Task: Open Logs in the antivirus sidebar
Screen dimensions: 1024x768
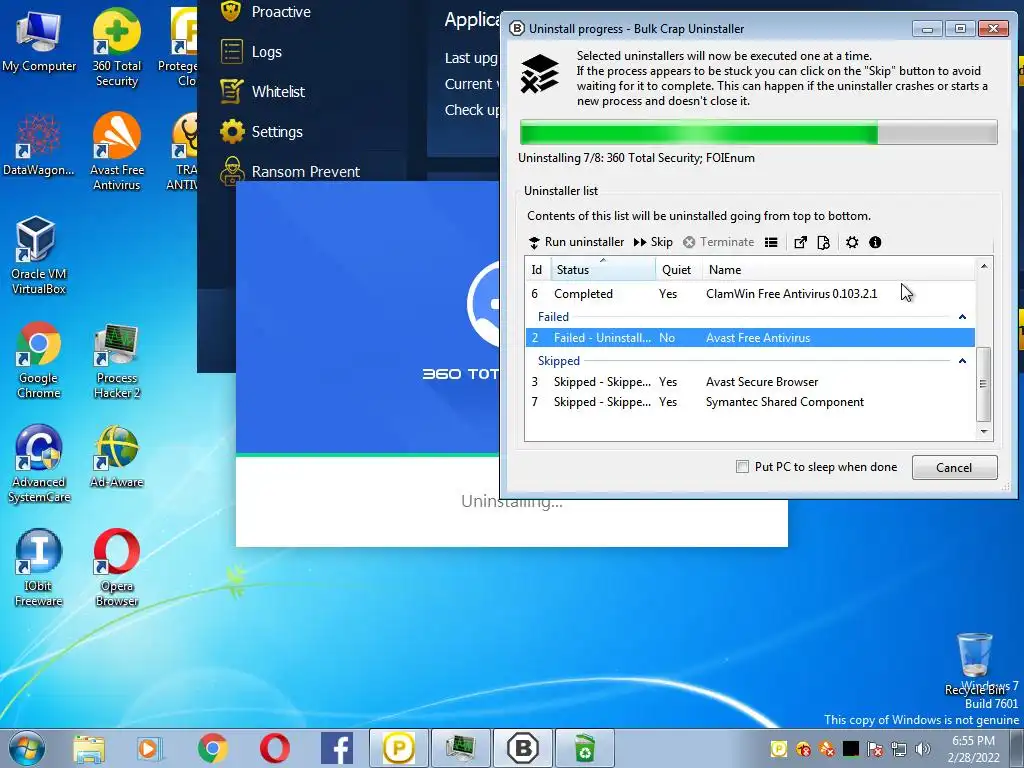Action: [x=266, y=52]
